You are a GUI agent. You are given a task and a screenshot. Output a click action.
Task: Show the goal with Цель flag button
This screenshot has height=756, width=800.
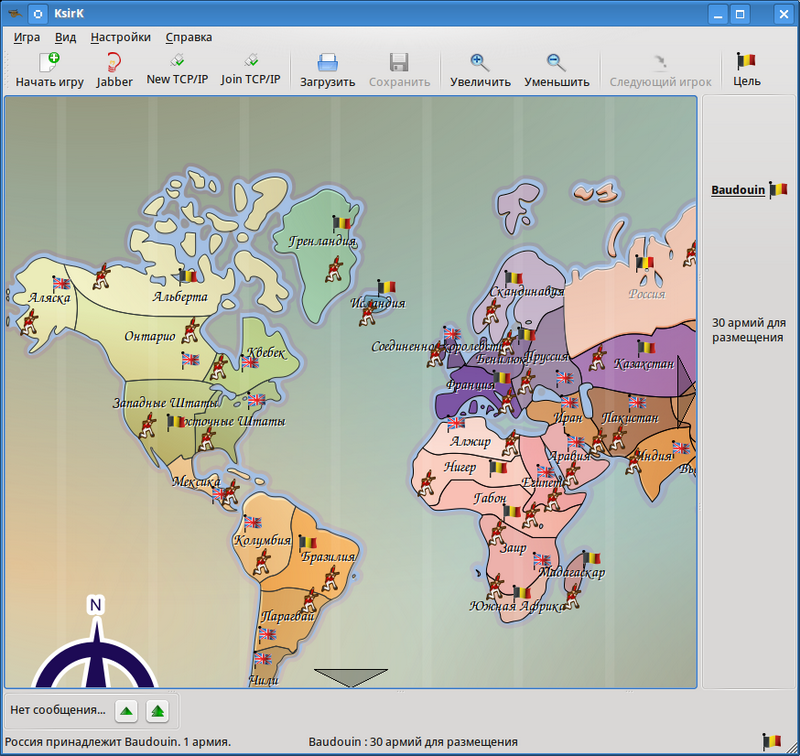(746, 70)
